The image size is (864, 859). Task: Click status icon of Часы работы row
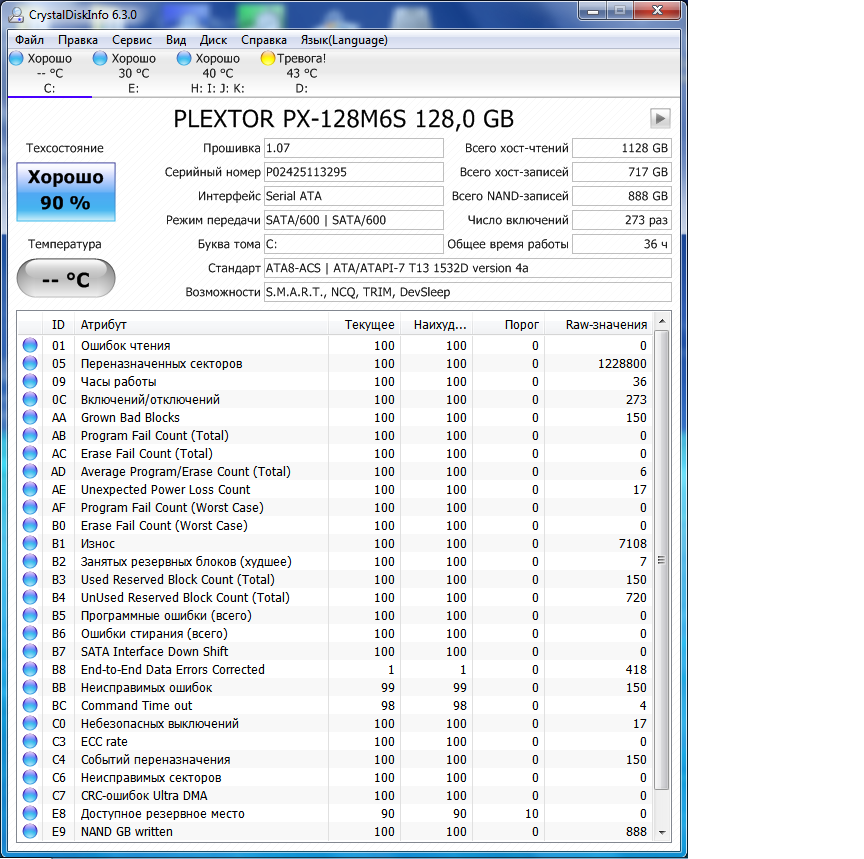coord(30,381)
